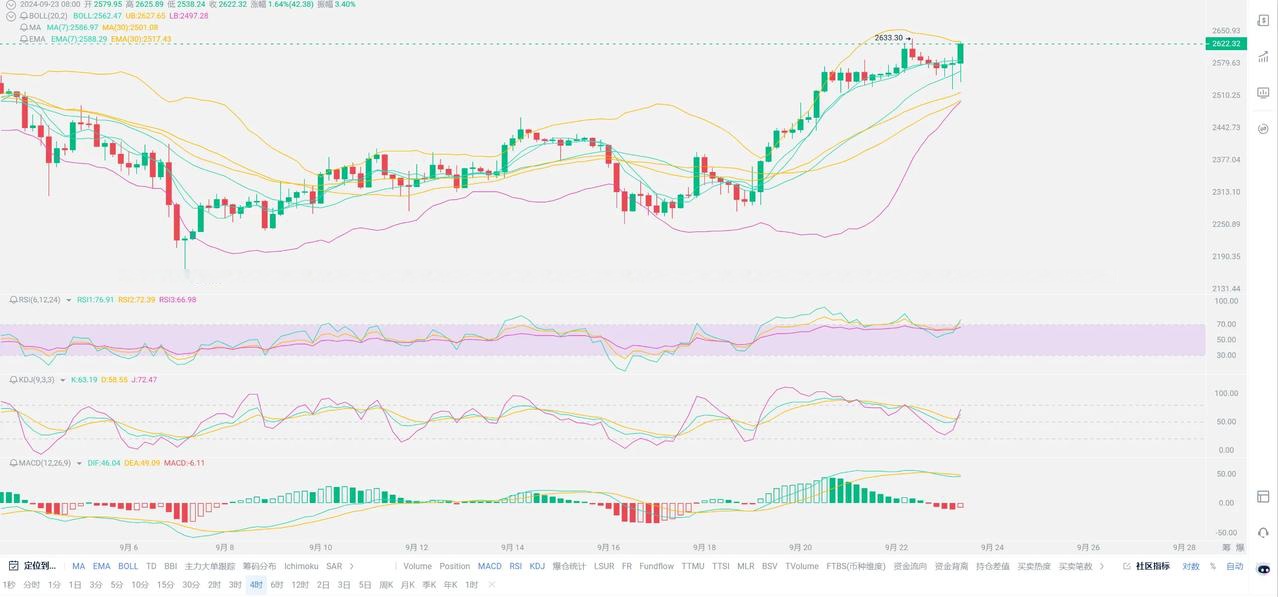Open the robot assistant icon at bottom right
The height and width of the screenshot is (597, 1278).
tap(1265, 570)
